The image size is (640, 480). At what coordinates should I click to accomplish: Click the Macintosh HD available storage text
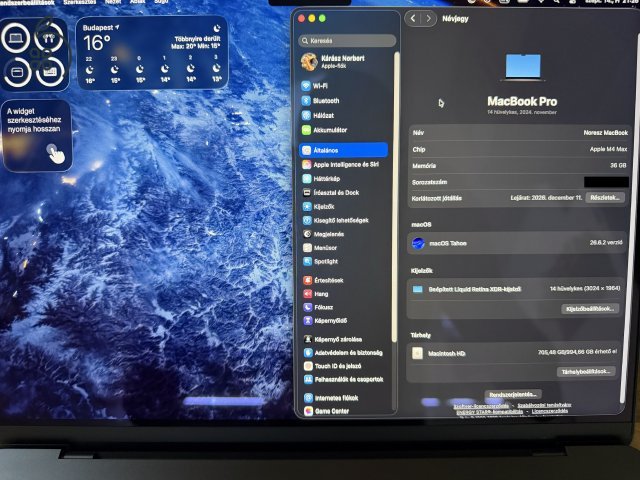coord(577,351)
